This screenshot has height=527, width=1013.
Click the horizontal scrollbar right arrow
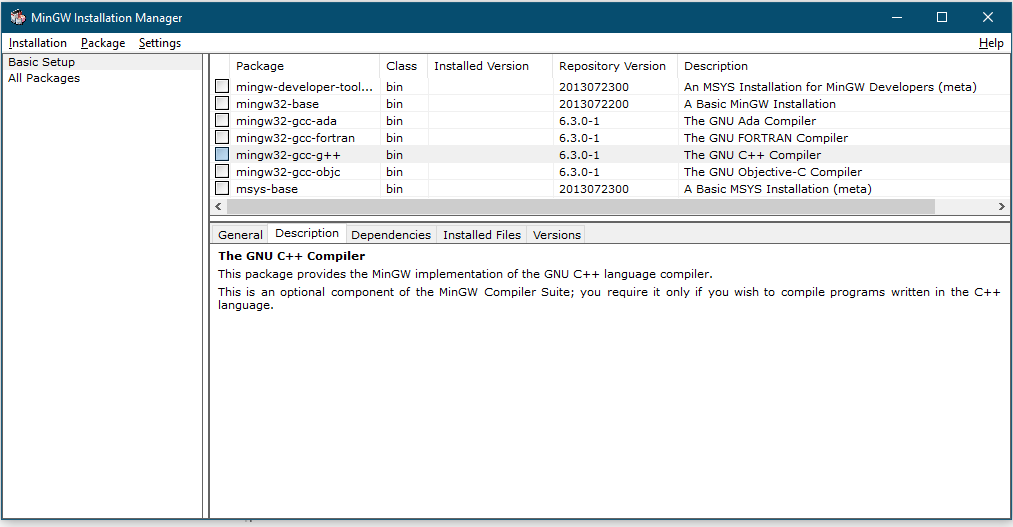tap(1001, 207)
